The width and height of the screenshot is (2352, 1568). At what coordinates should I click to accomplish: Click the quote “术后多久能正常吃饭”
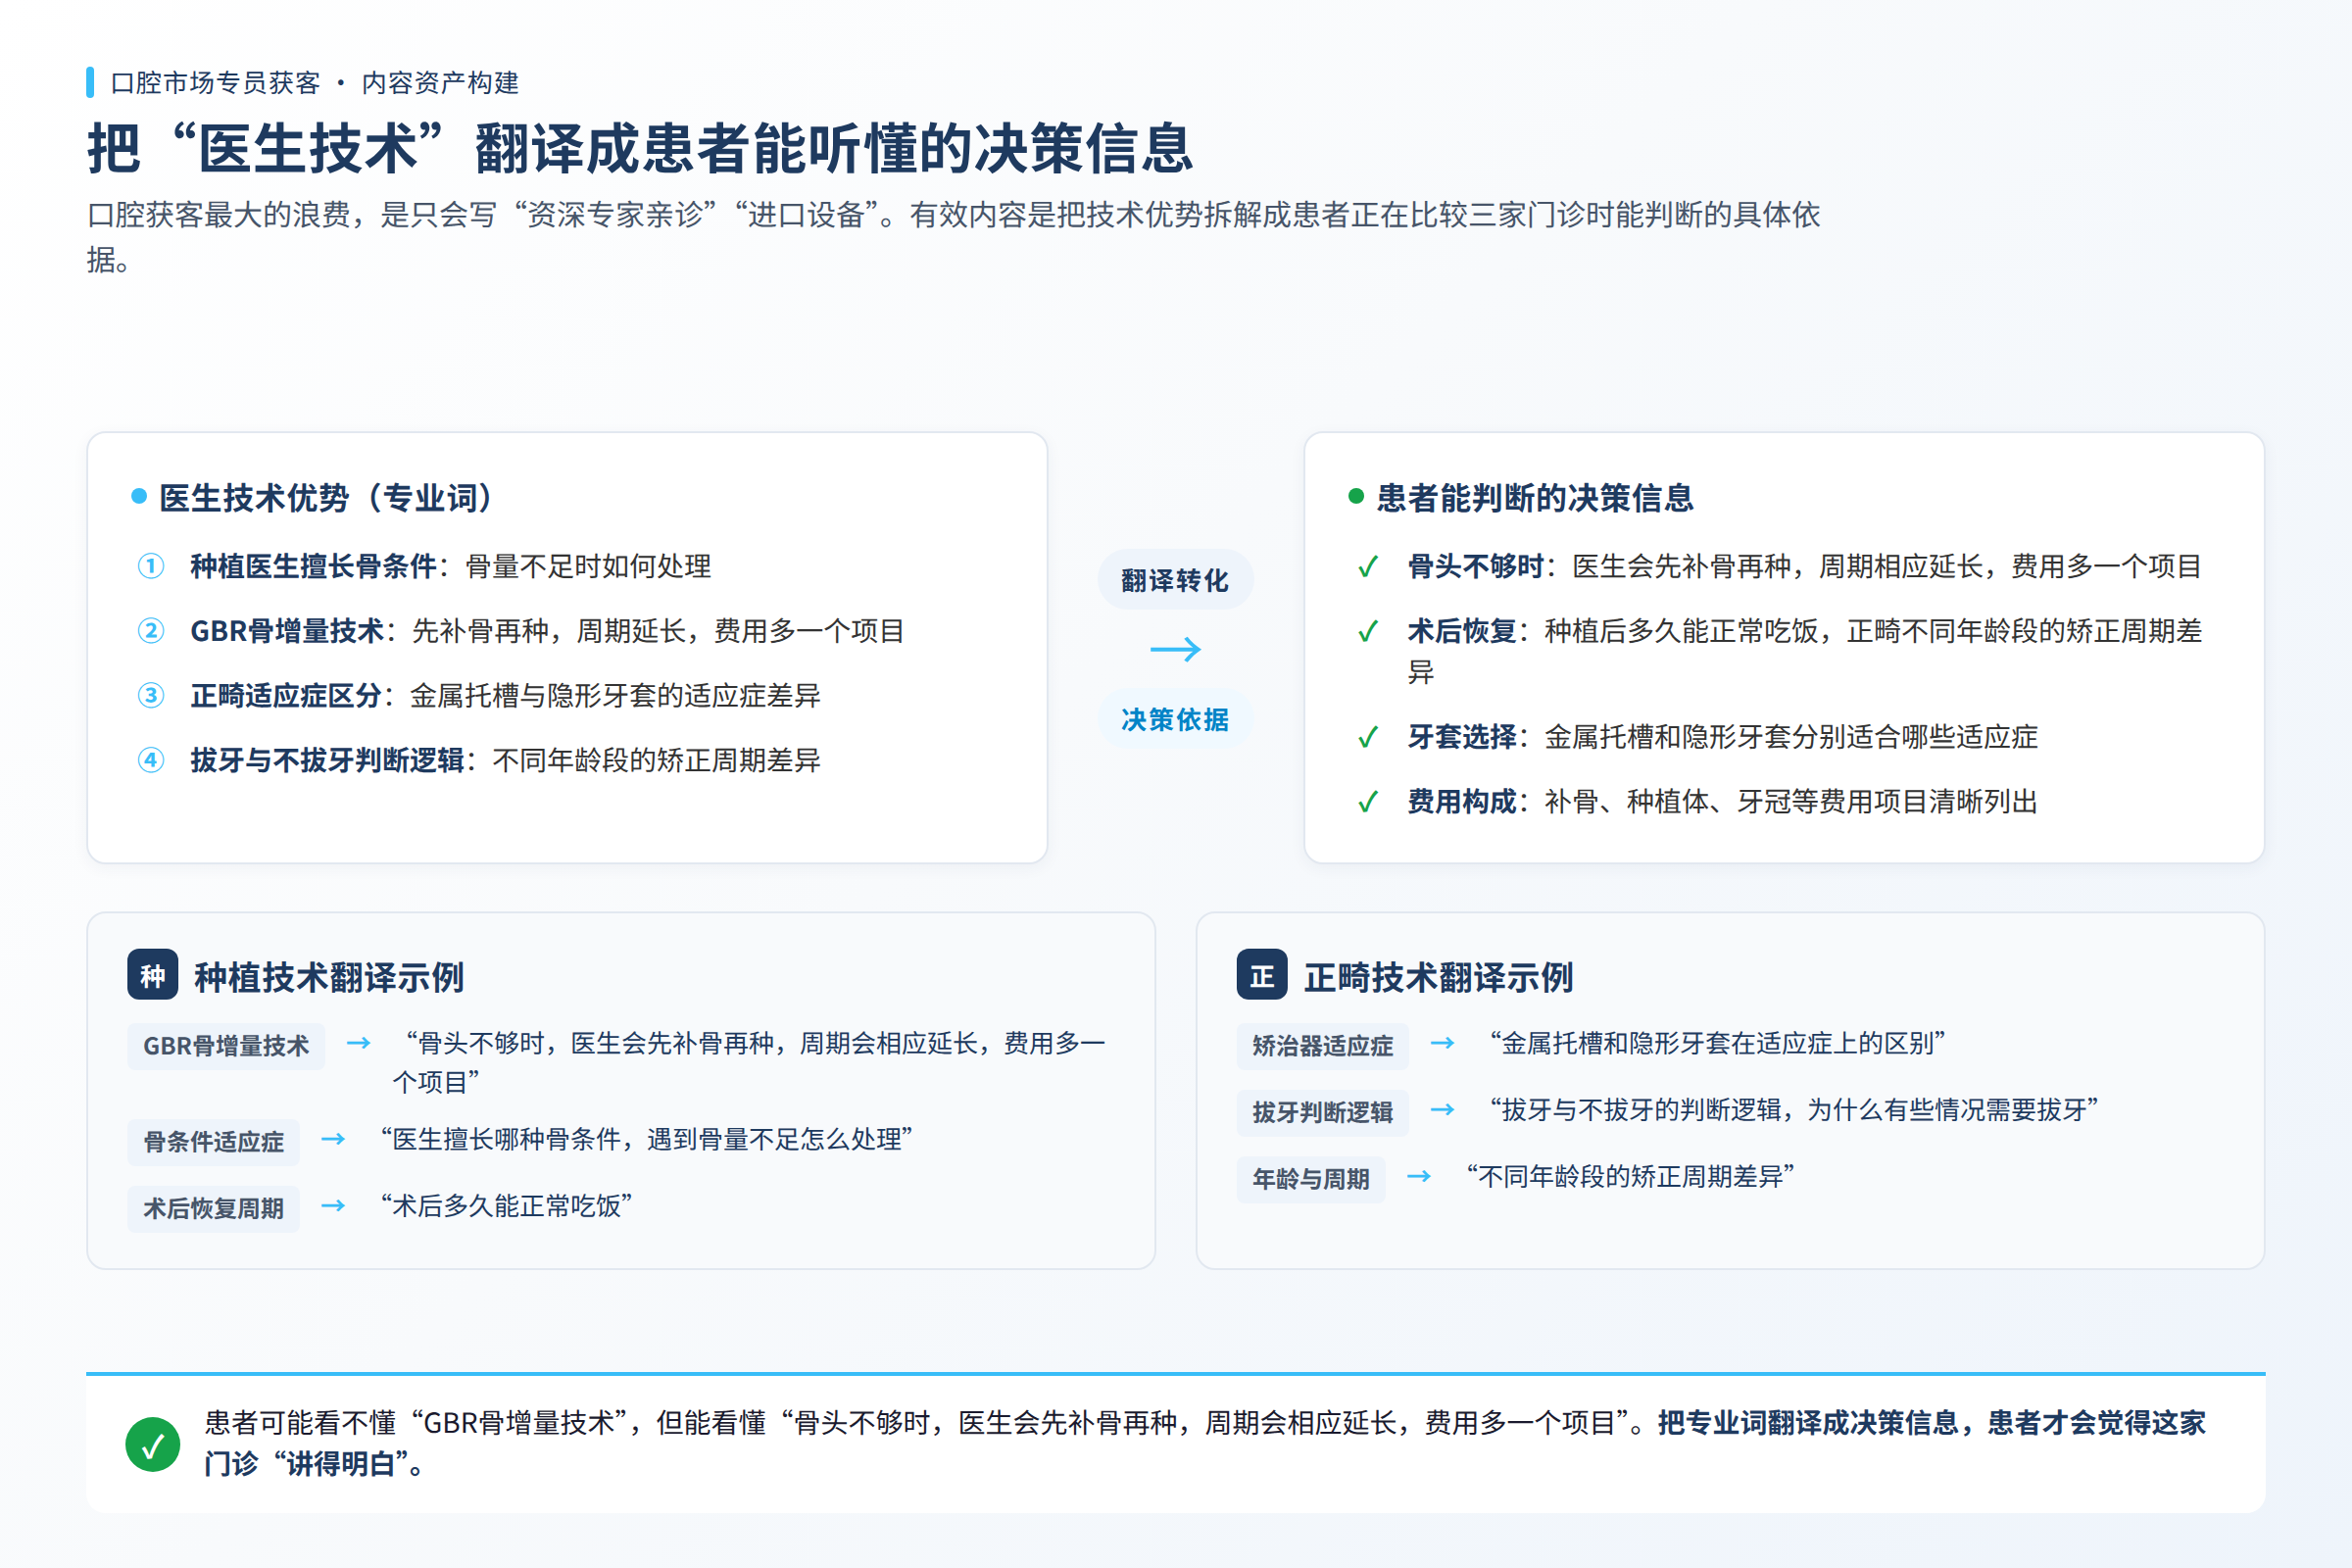[x=506, y=1206]
